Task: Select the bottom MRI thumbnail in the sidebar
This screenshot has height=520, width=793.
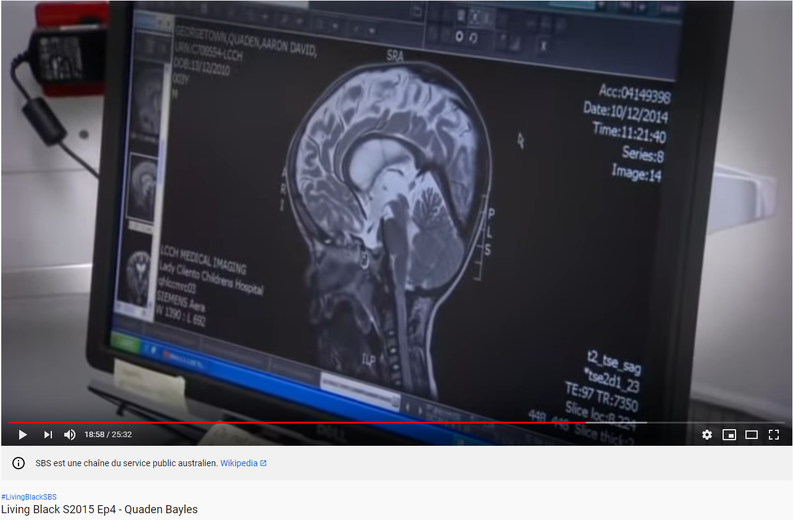Action: pyautogui.click(x=135, y=275)
